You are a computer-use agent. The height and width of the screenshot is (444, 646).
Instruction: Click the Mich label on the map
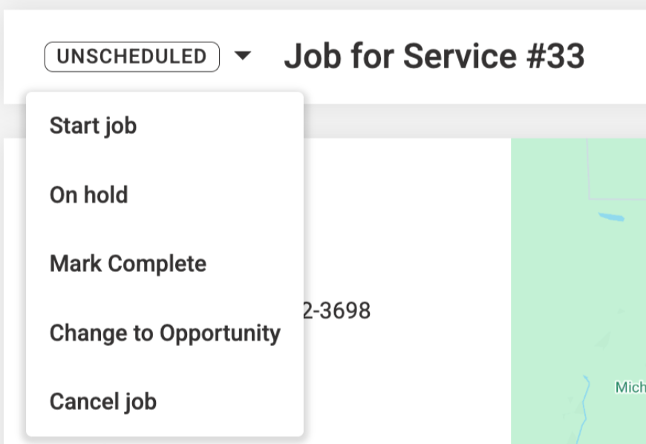point(630,387)
